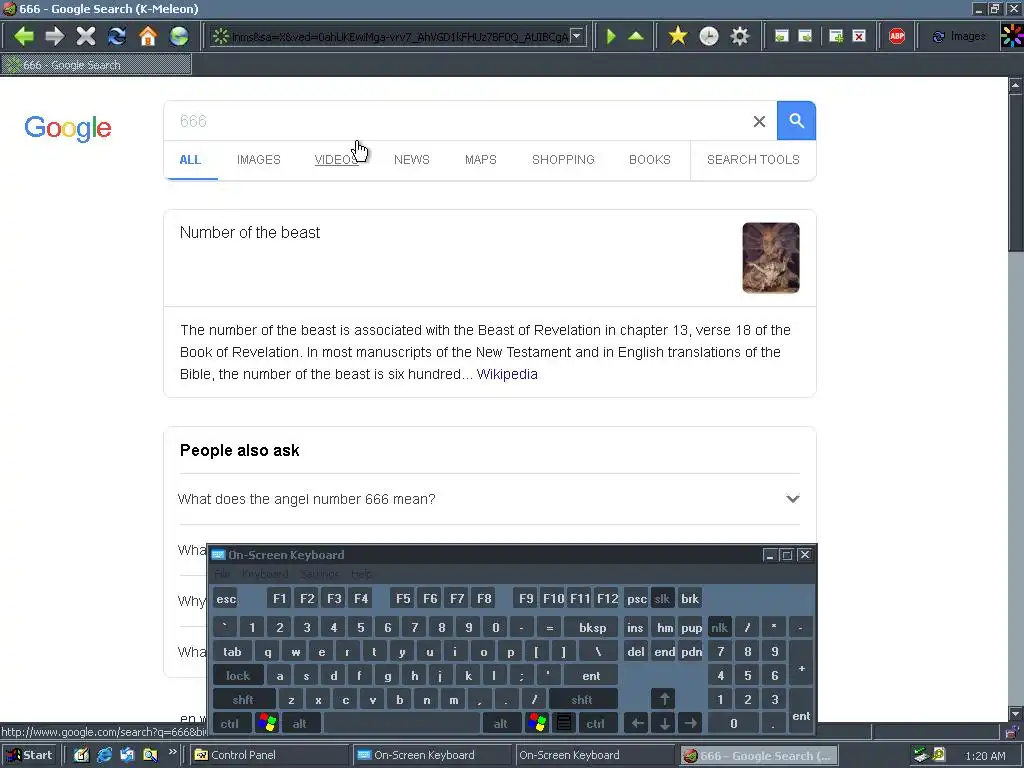Click the page vertical scrollbar thumb
Viewport: 1024px width, 768px height.
coord(1016,172)
